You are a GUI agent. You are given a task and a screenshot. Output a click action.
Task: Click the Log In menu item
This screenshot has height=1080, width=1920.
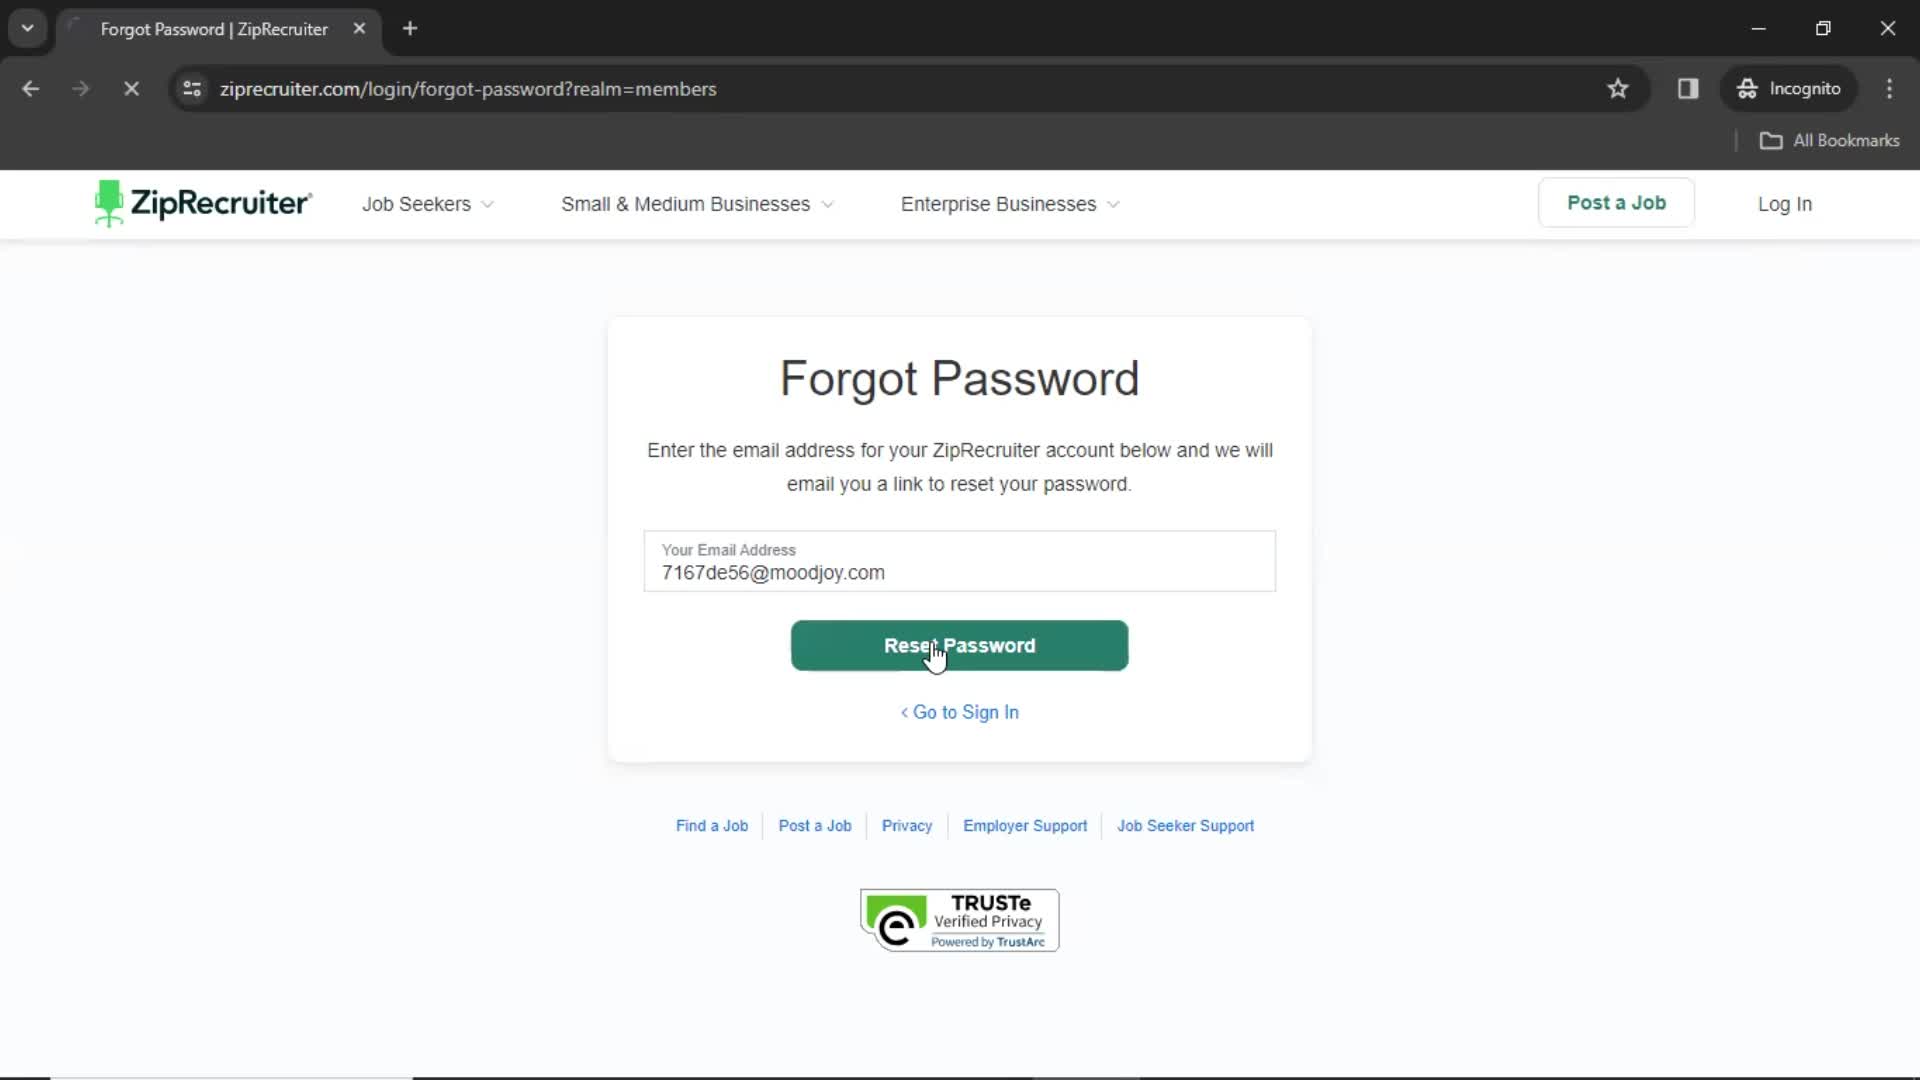pos(1784,203)
